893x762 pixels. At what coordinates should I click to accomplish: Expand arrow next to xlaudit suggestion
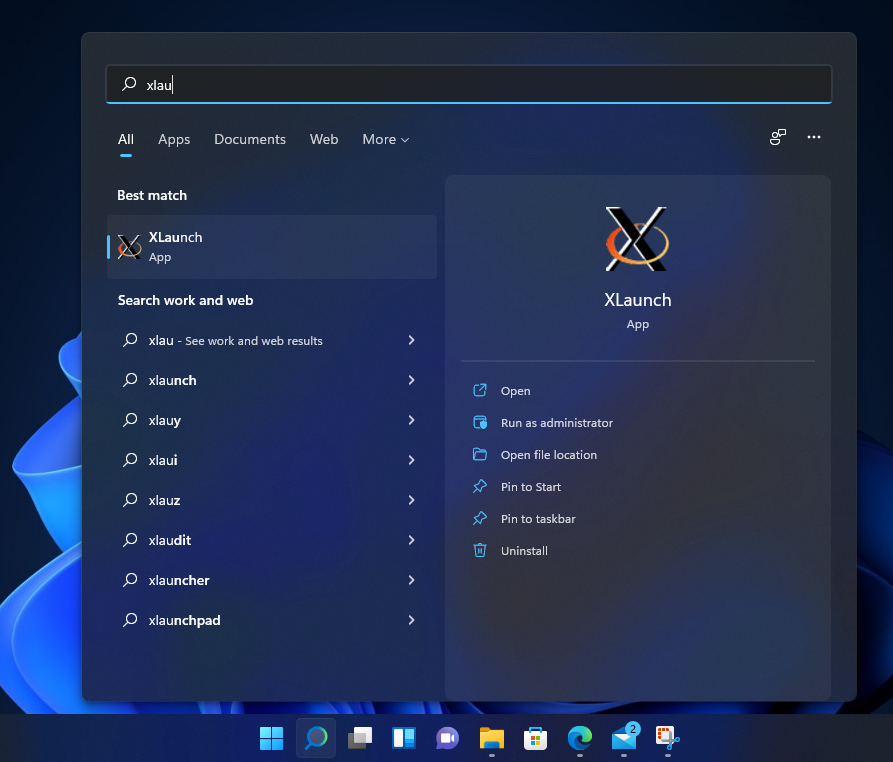(x=412, y=540)
